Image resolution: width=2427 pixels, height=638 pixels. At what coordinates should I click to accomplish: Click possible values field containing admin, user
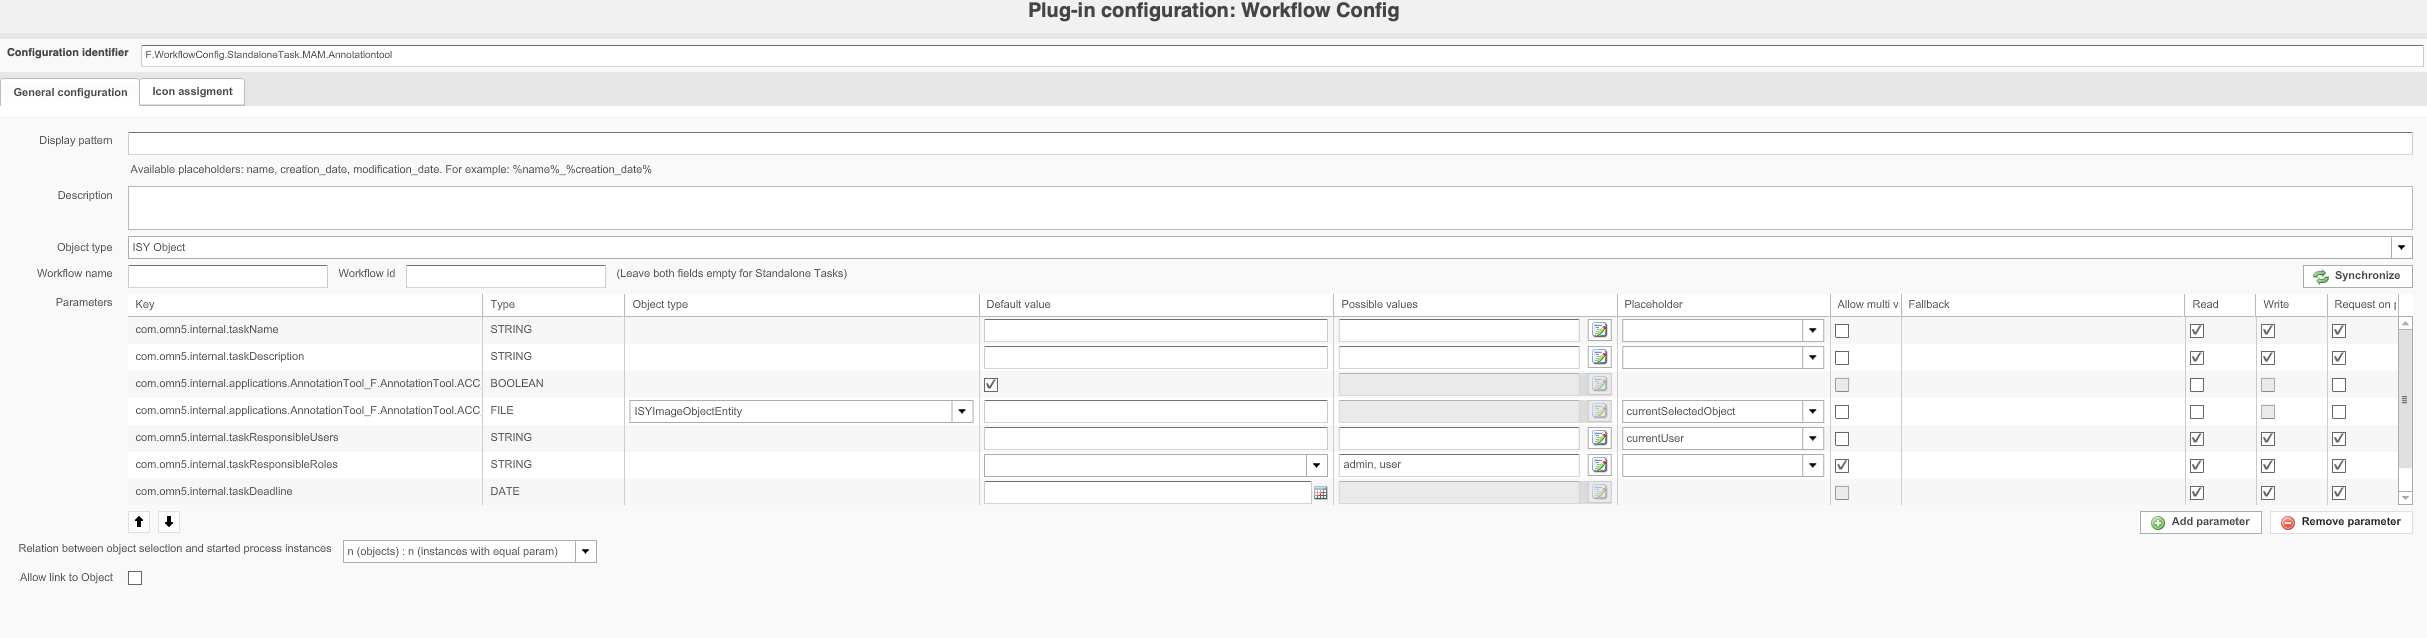point(1459,465)
